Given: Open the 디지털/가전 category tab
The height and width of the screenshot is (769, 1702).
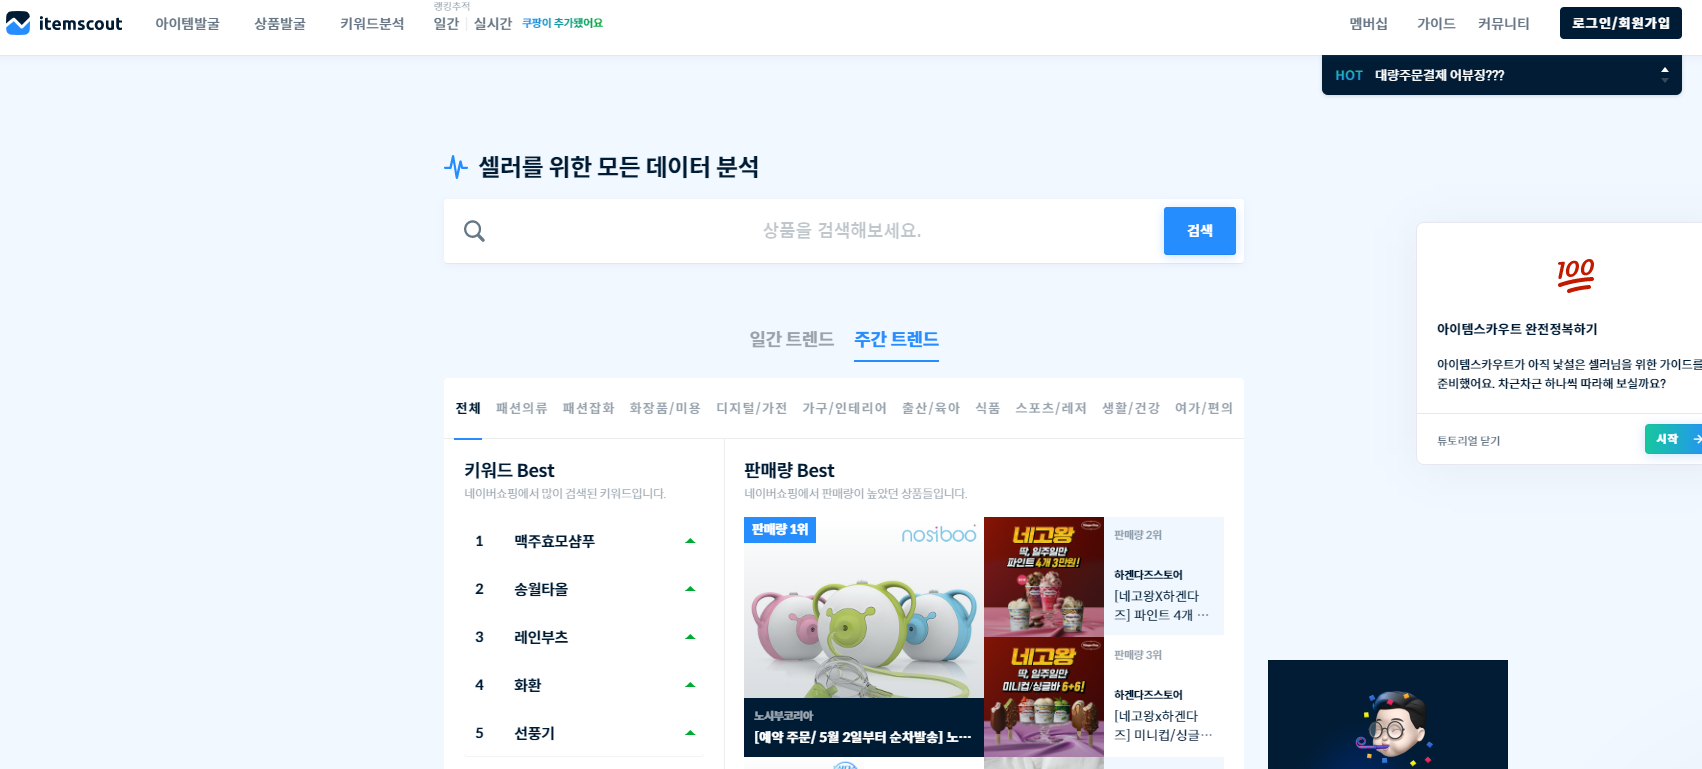Looking at the screenshot, I should pyautogui.click(x=751, y=408).
